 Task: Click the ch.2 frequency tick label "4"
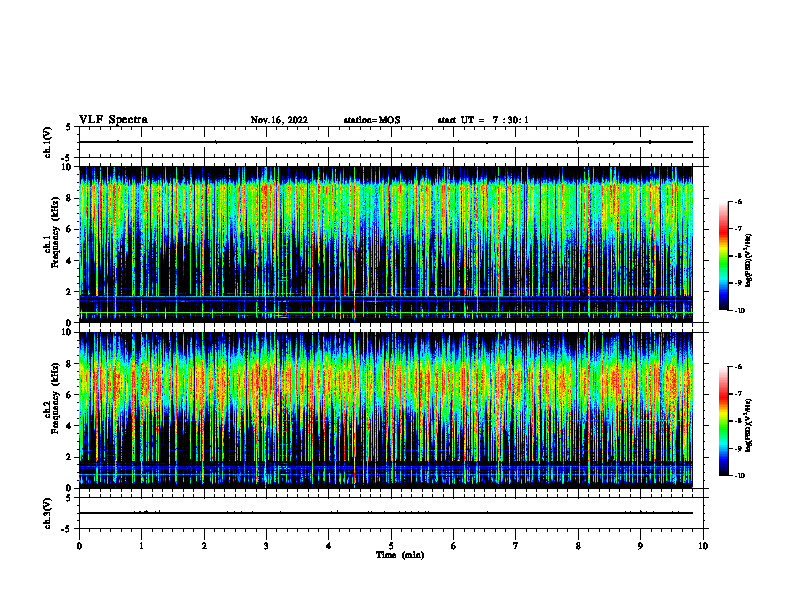click(x=70, y=426)
